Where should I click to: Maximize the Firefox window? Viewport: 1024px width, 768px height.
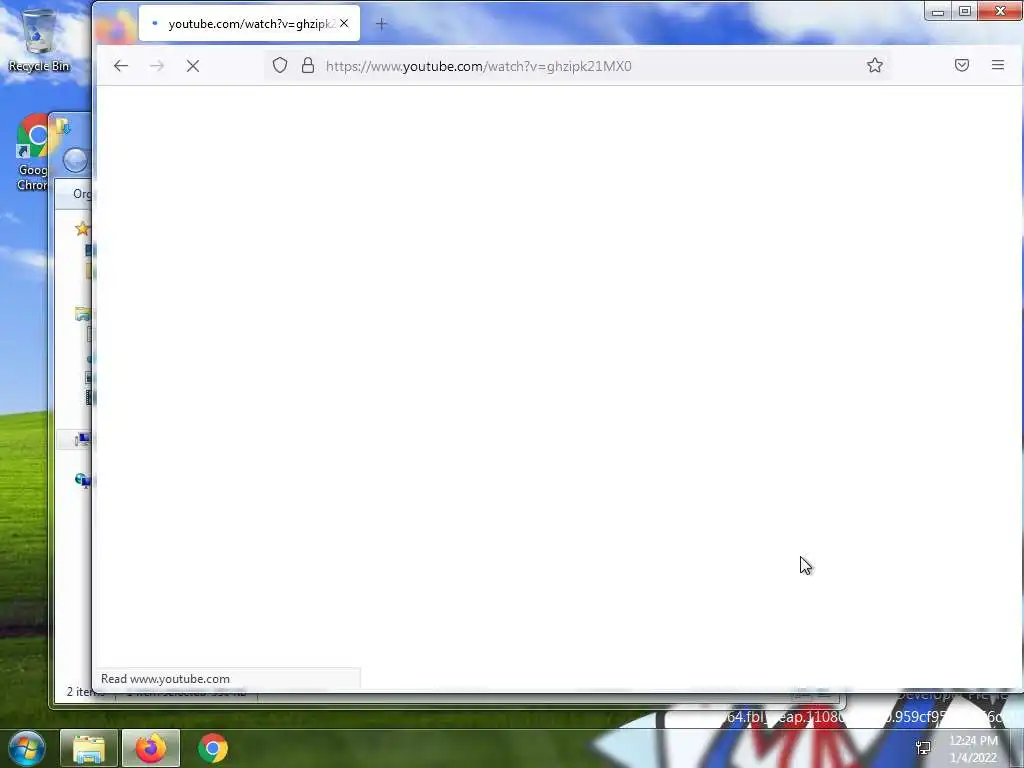(x=965, y=11)
